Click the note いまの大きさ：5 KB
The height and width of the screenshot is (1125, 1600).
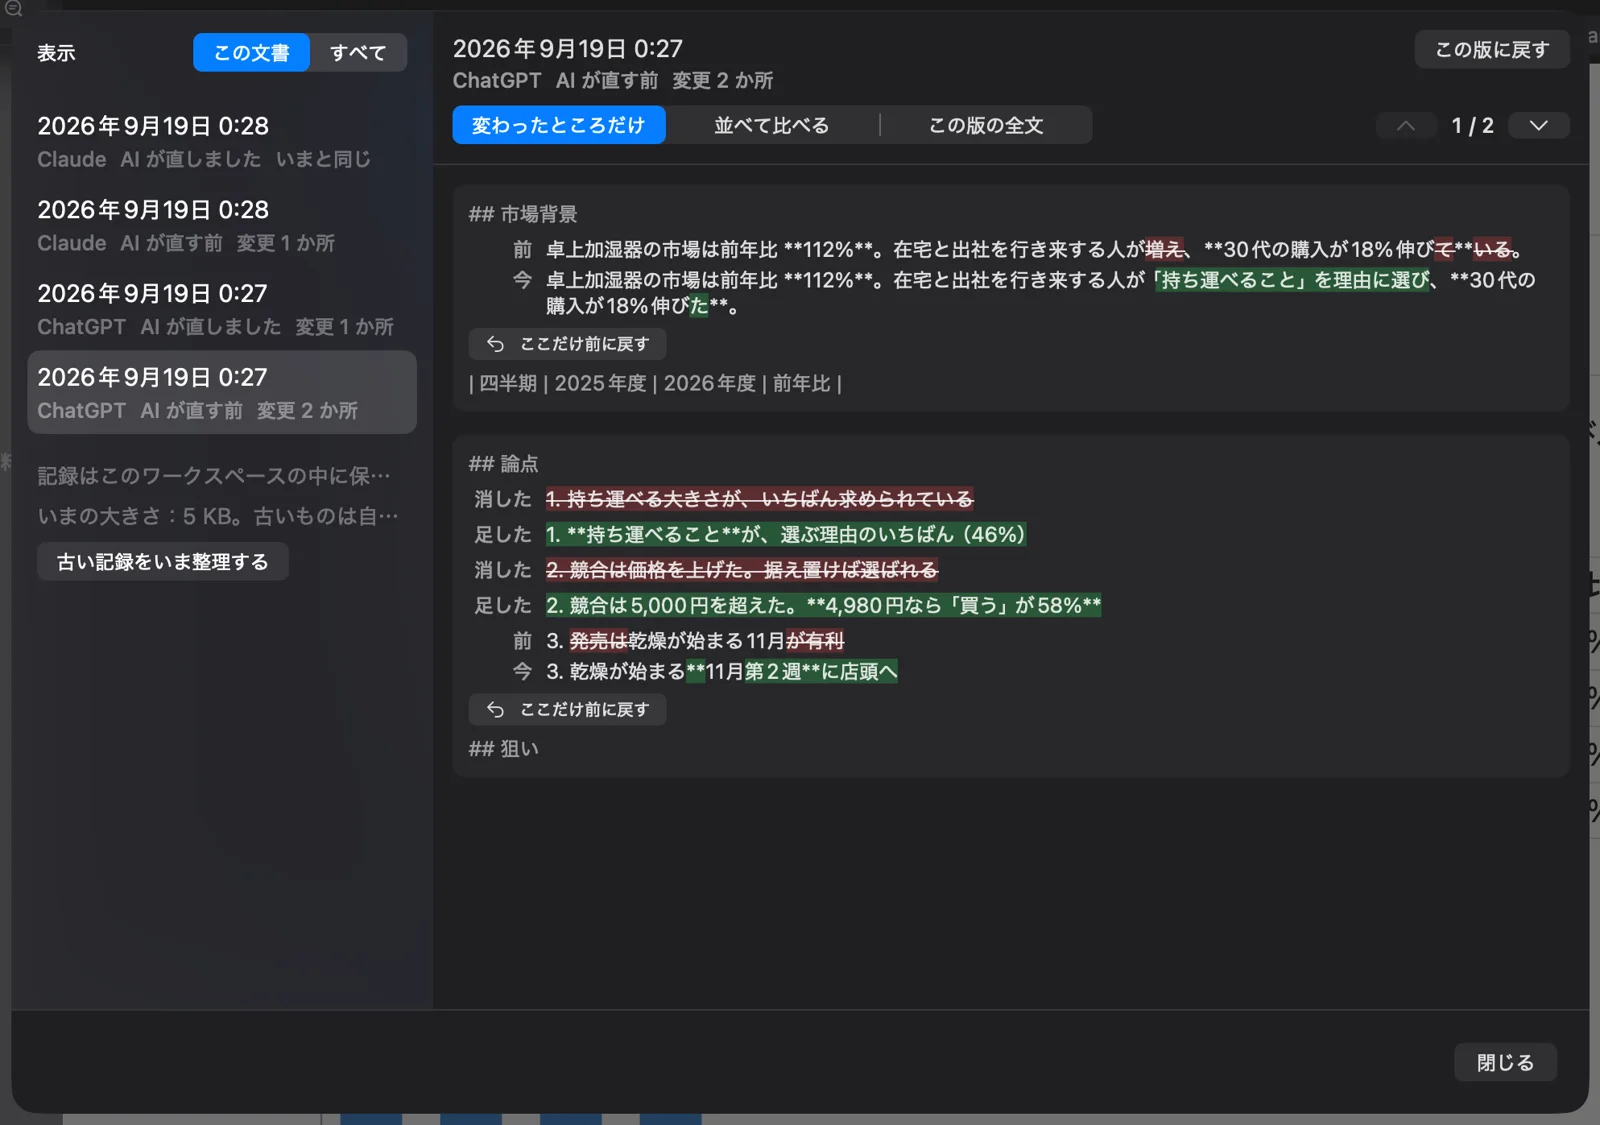pos(218,517)
